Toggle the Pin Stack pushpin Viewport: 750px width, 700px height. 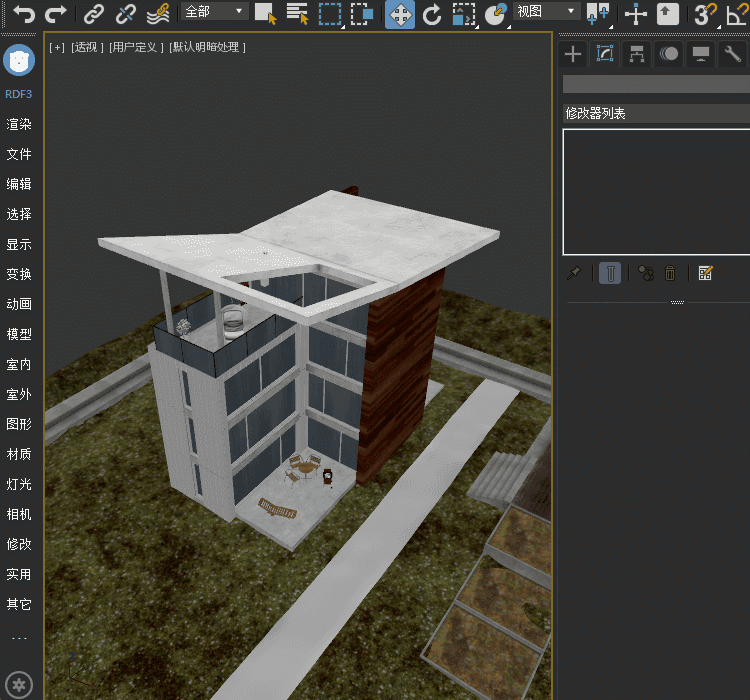573,273
